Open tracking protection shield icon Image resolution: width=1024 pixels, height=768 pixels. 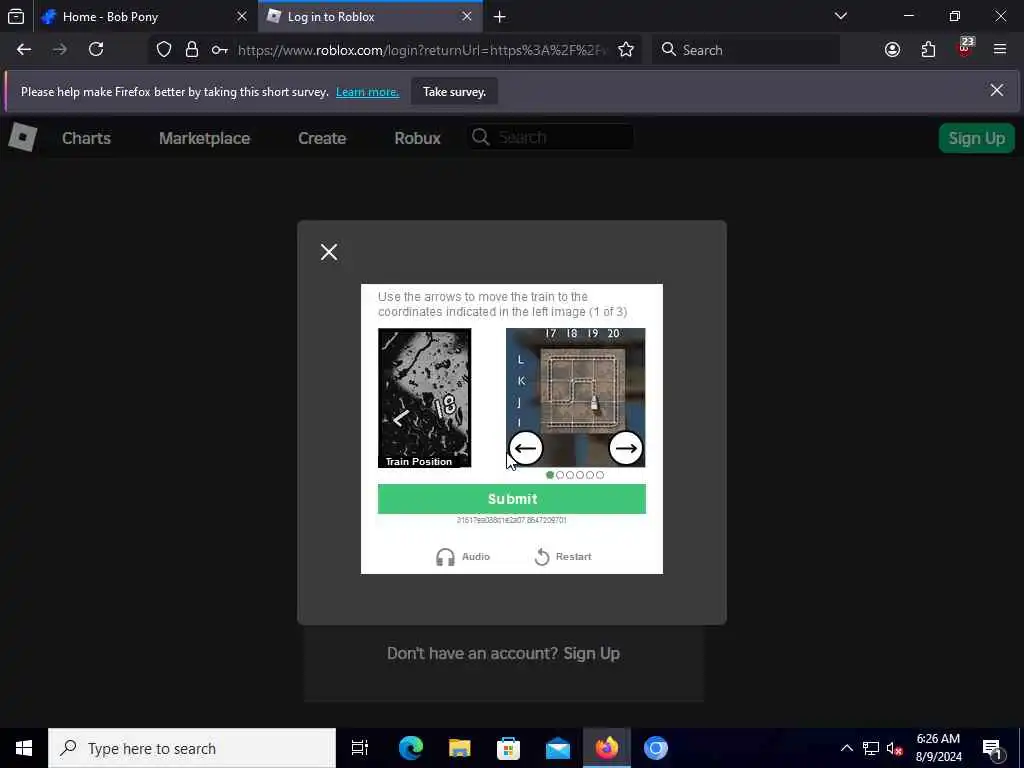point(164,50)
